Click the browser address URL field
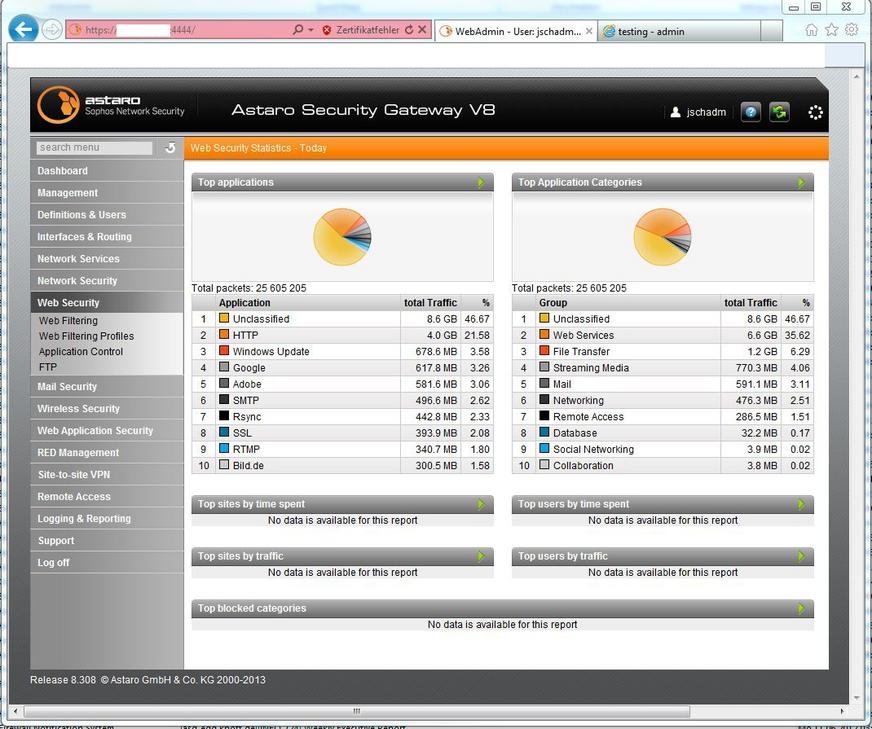872x729 pixels. coord(180,30)
